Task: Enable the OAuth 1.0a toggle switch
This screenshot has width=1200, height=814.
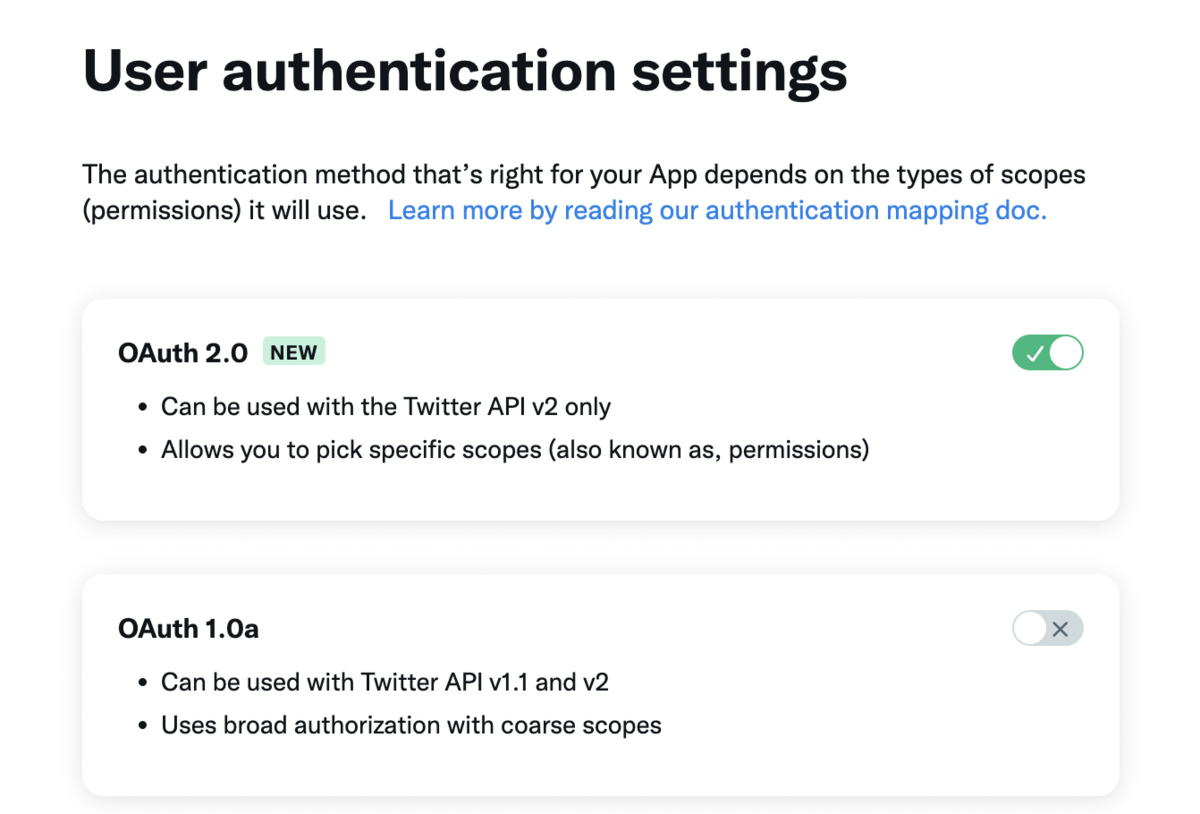Action: pos(1048,629)
